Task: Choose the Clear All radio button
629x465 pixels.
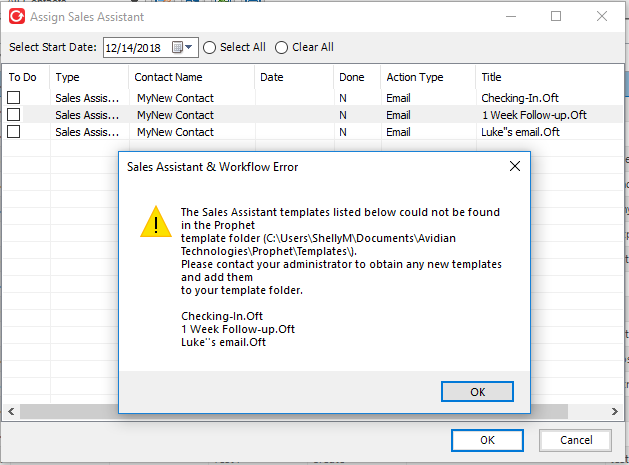Action: (281, 47)
